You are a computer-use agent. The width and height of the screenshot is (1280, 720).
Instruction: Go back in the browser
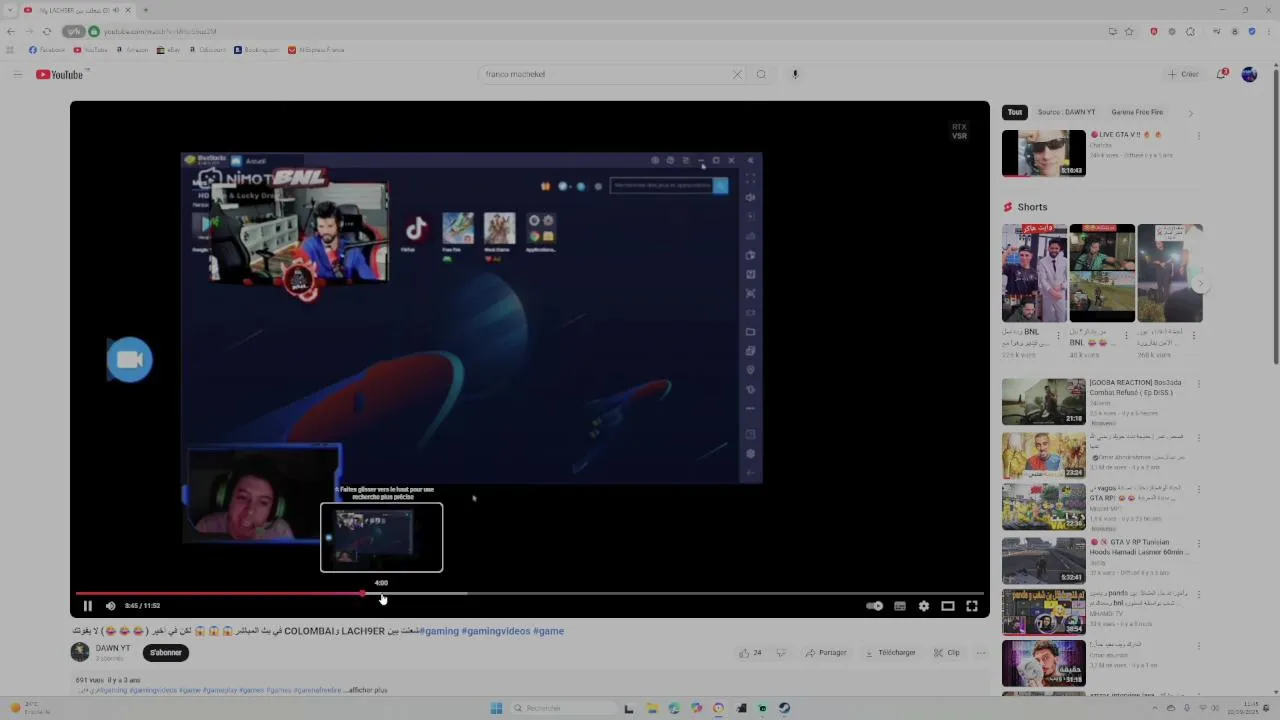click(x=11, y=31)
